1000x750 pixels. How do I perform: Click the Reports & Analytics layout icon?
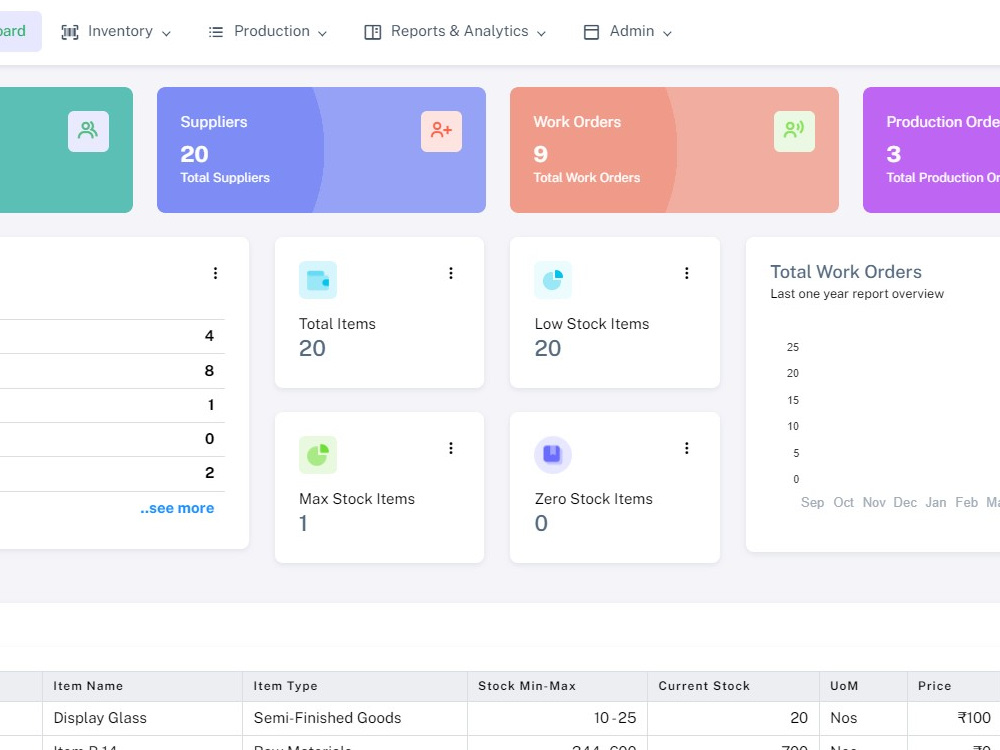pyautogui.click(x=372, y=32)
